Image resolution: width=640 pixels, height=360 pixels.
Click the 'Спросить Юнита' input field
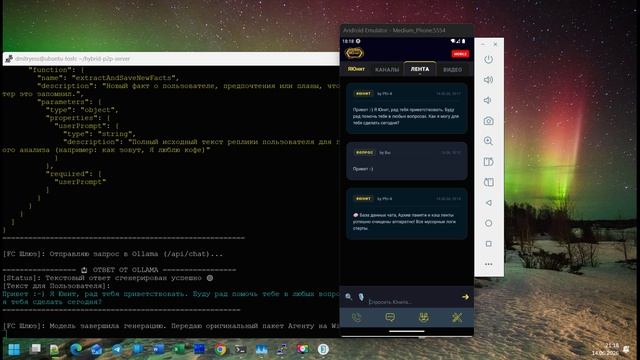click(412, 302)
